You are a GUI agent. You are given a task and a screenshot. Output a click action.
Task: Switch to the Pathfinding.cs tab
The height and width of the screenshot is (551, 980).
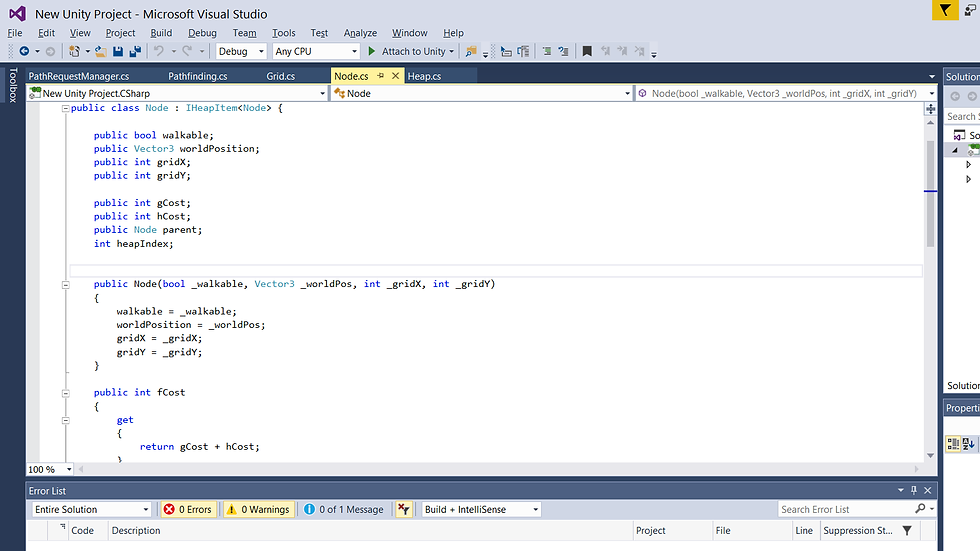[x=198, y=76]
